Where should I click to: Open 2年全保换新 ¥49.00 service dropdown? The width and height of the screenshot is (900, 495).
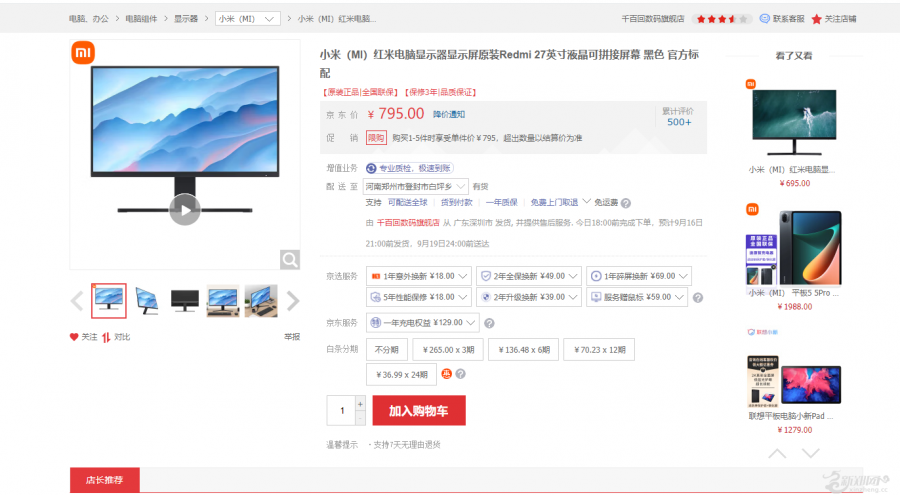coord(529,276)
